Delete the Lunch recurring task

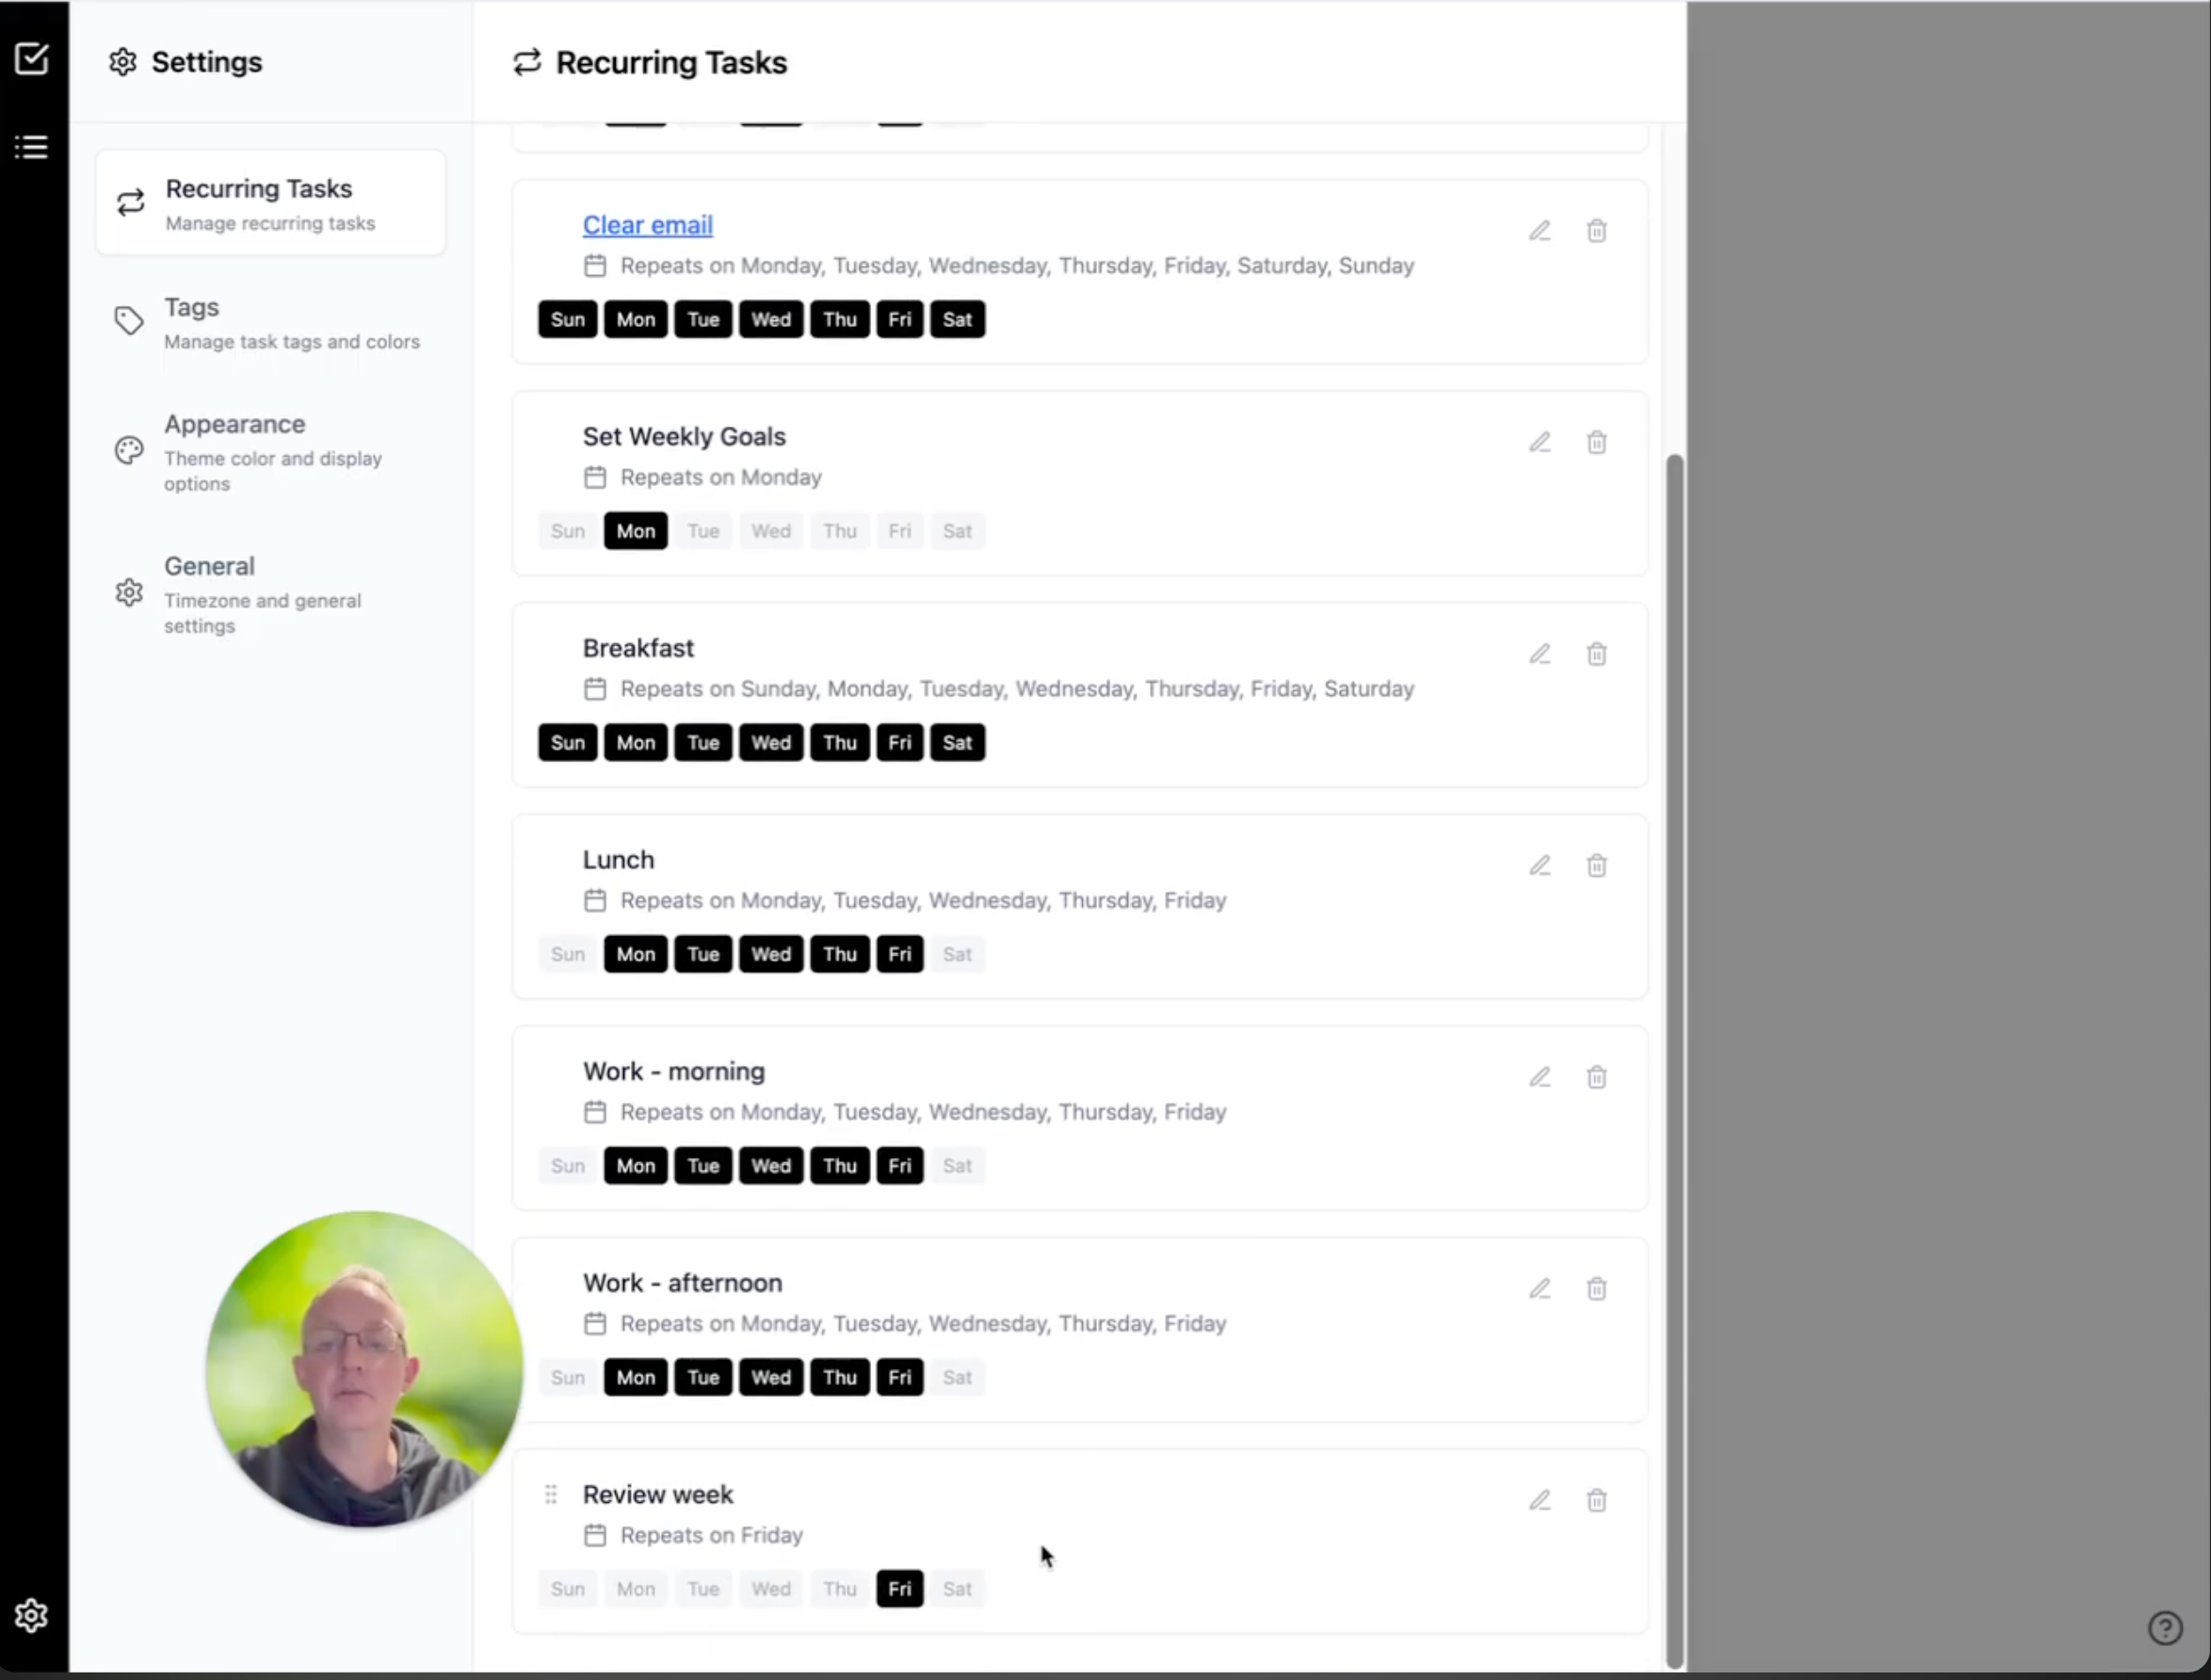coord(1596,866)
